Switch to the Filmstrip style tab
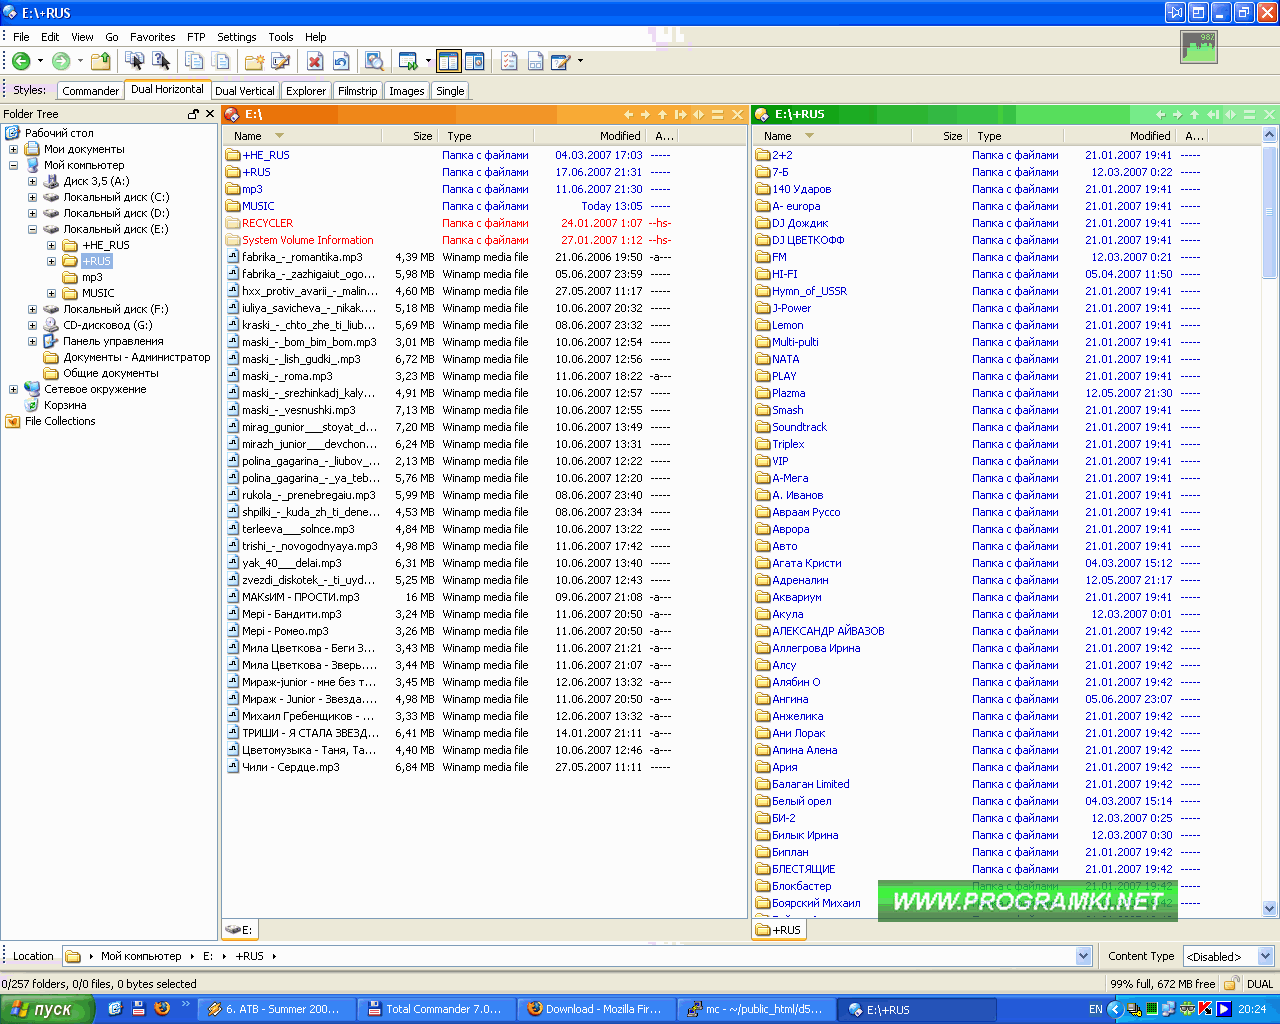Screen dimensions: 1280x1024 pos(358,91)
